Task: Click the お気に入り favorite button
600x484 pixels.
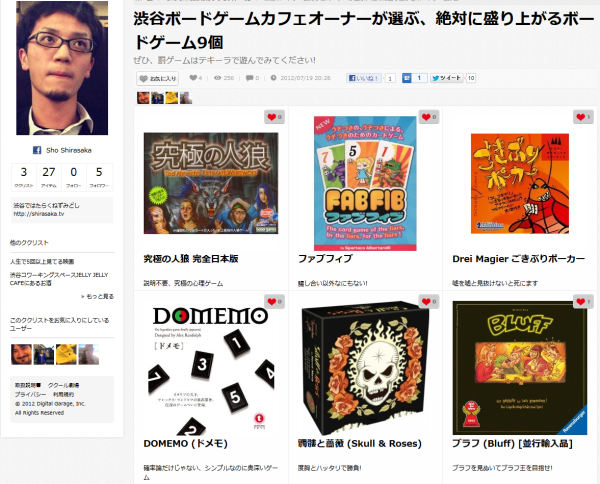Action: (x=158, y=78)
